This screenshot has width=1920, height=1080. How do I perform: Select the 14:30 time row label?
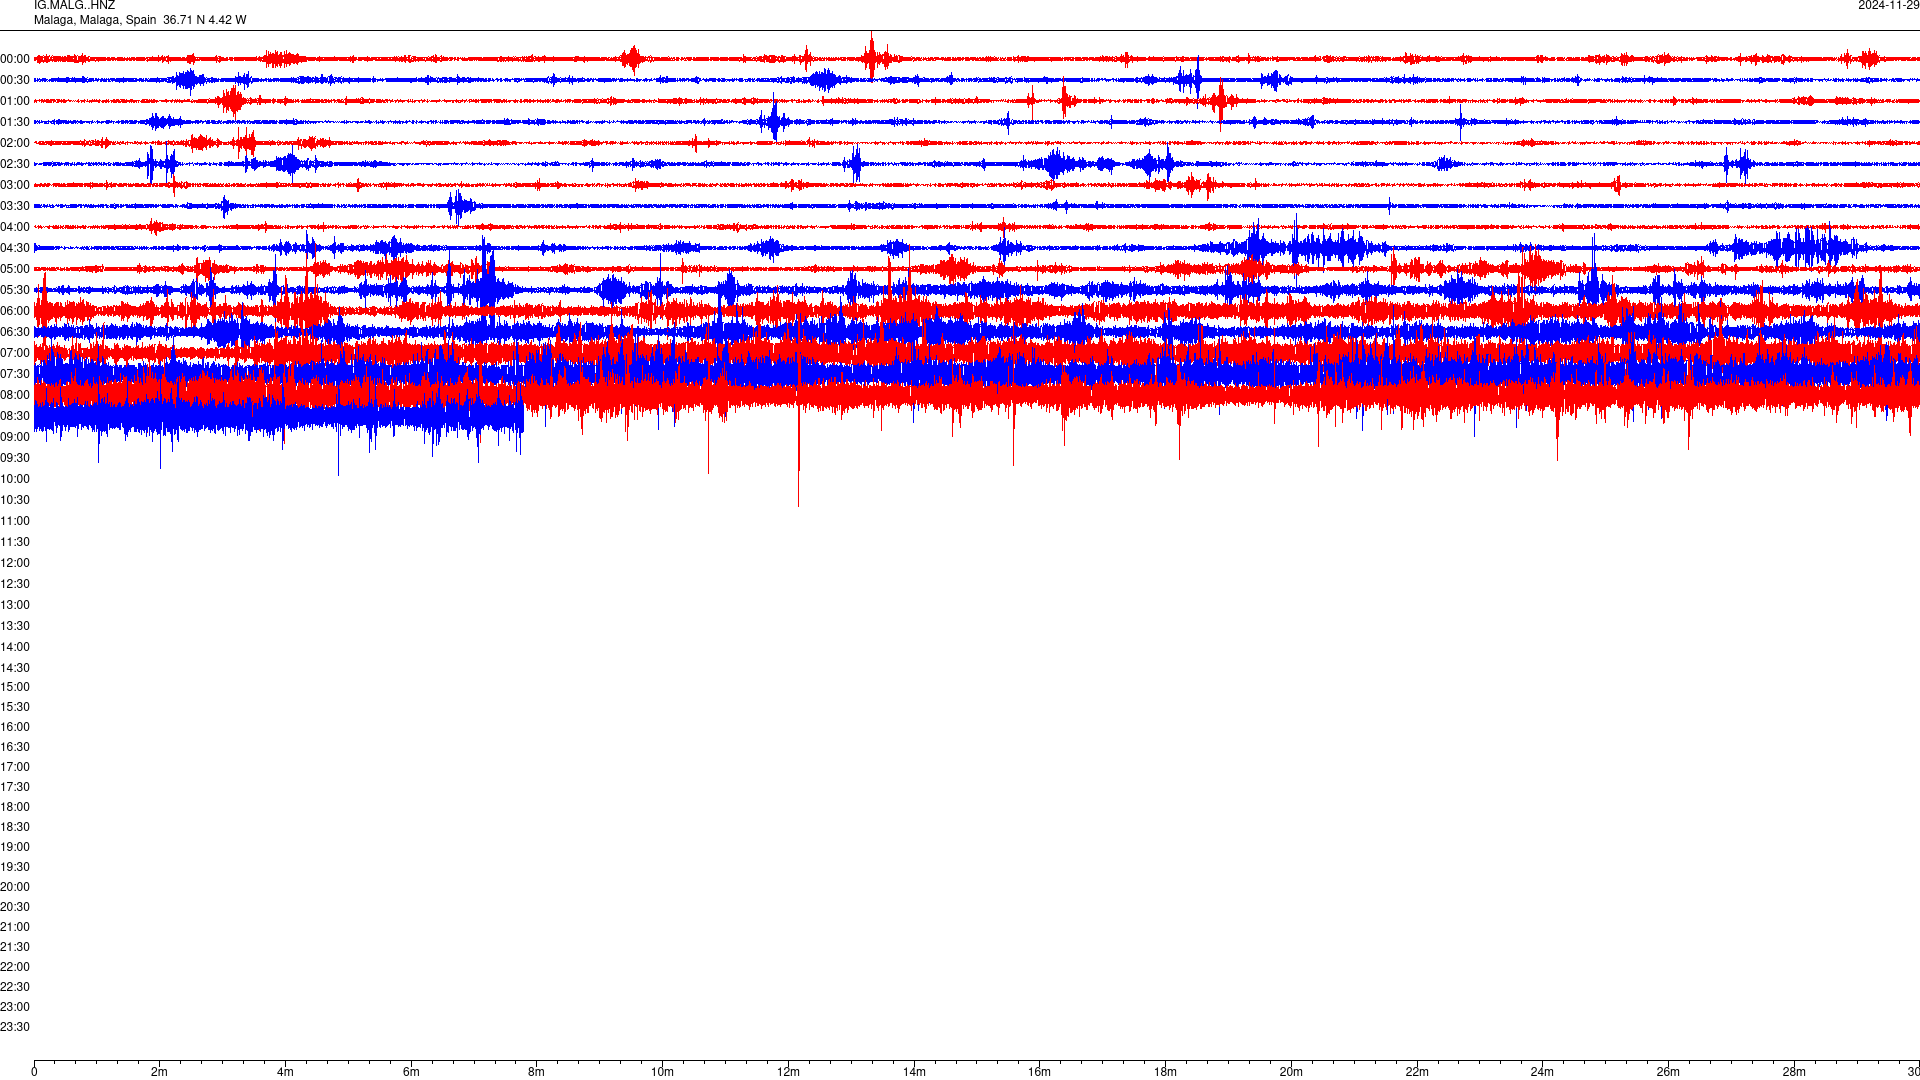(15, 668)
